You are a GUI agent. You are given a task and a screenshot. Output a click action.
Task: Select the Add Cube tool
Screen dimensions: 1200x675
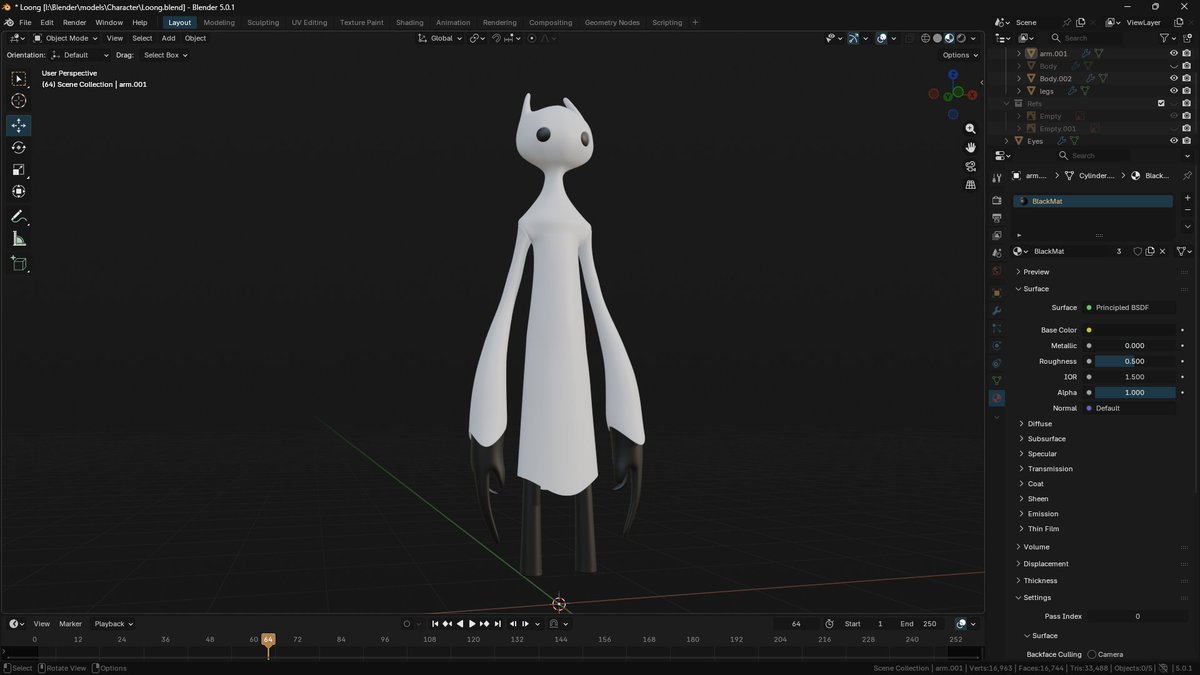(x=19, y=264)
